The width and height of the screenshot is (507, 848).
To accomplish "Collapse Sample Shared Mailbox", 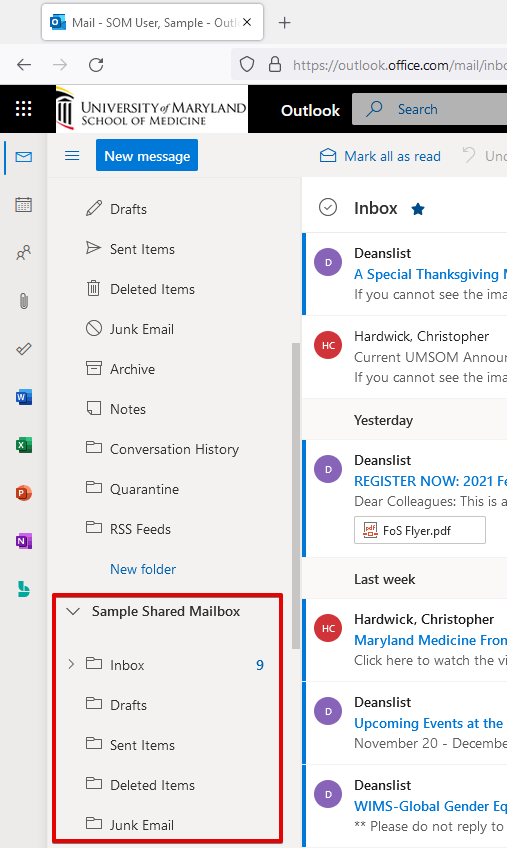I will click(73, 611).
